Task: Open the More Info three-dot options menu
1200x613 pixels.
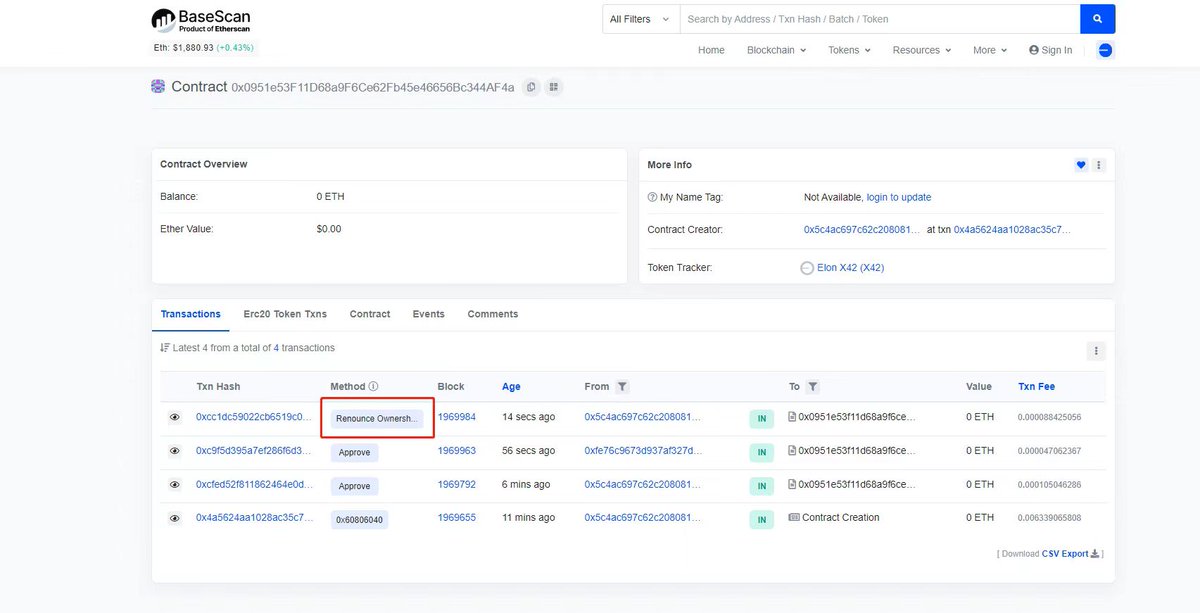Action: click(1099, 165)
